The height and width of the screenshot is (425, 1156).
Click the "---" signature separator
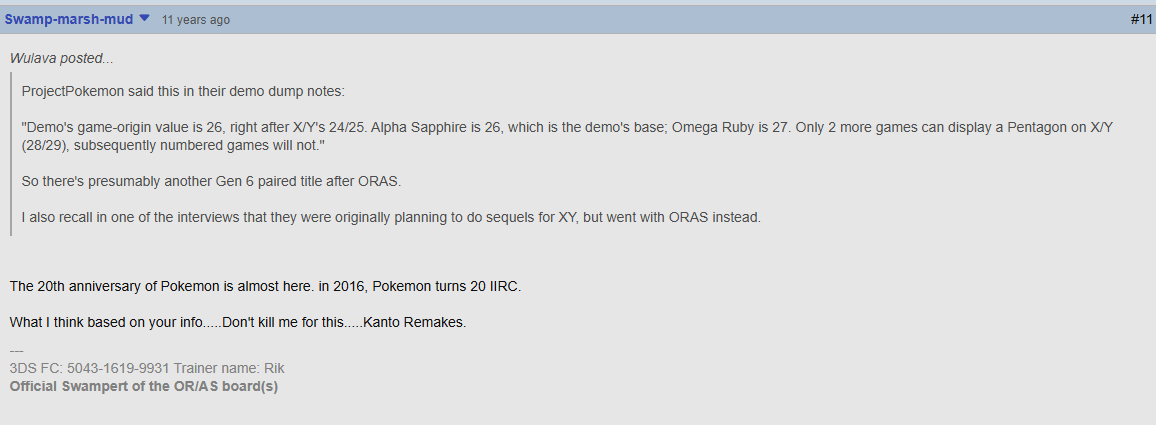click(x=16, y=351)
